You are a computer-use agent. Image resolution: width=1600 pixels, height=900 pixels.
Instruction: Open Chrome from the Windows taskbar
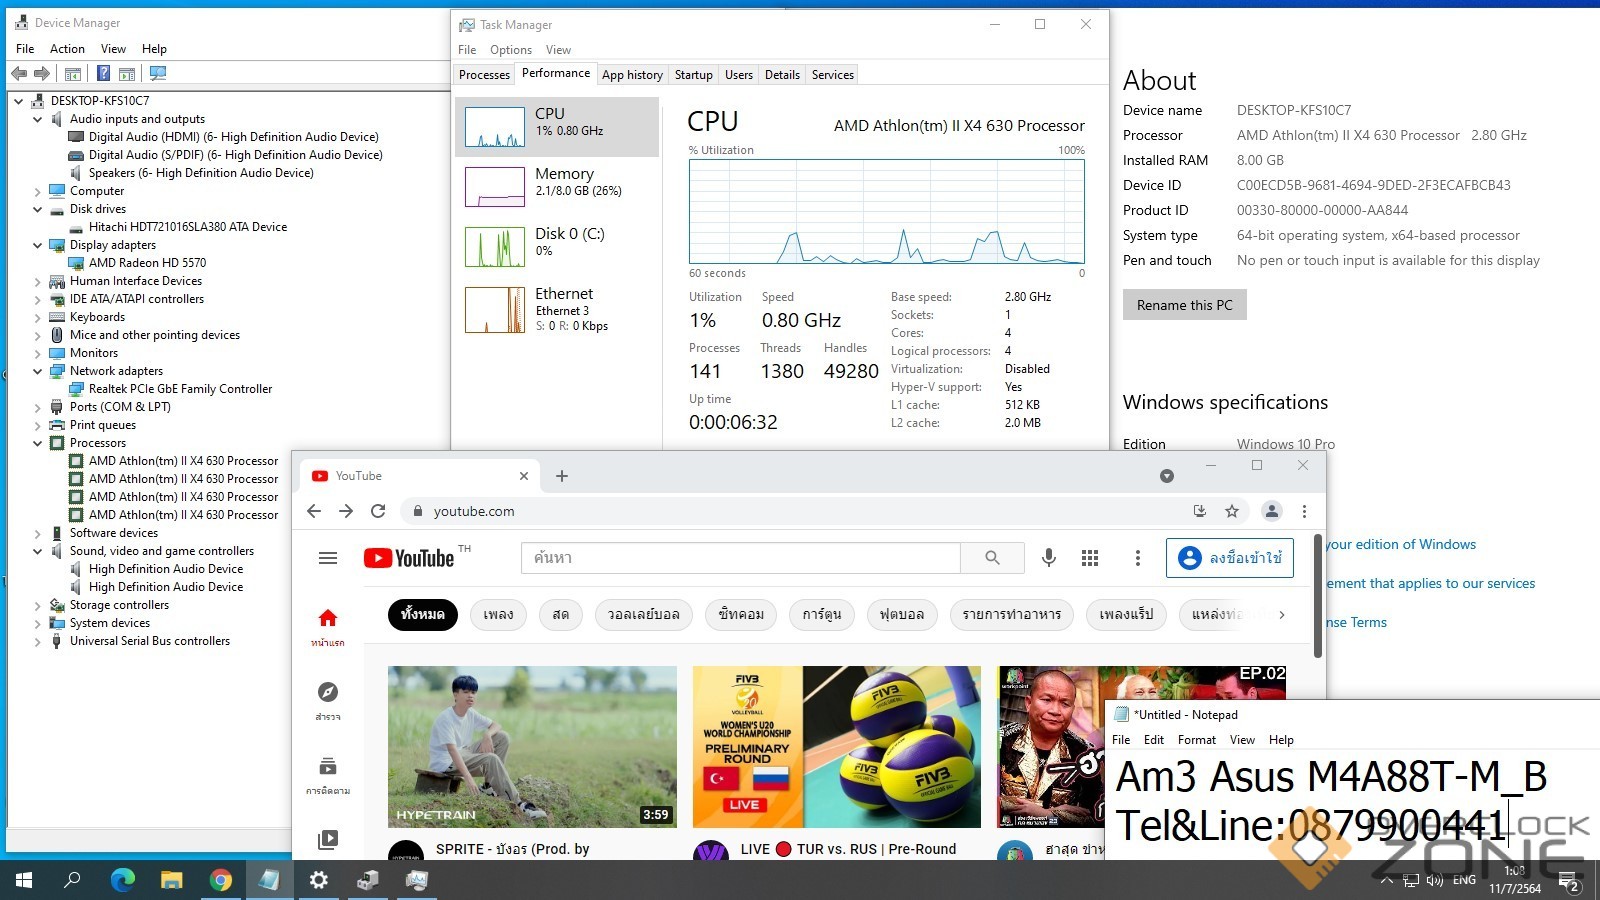pos(221,880)
